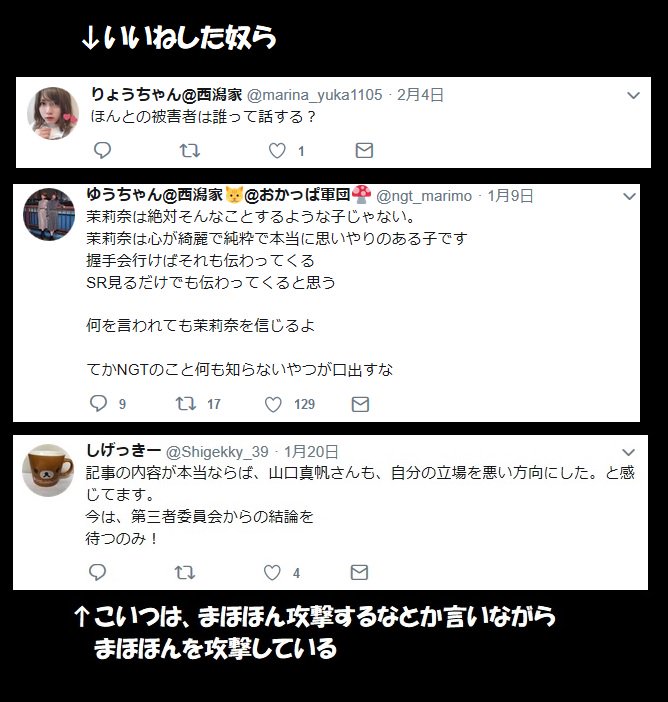This screenshot has height=702, width=668.
Task: View the Rilakkuma mug avatar of しげっきー
Action: coord(48,470)
